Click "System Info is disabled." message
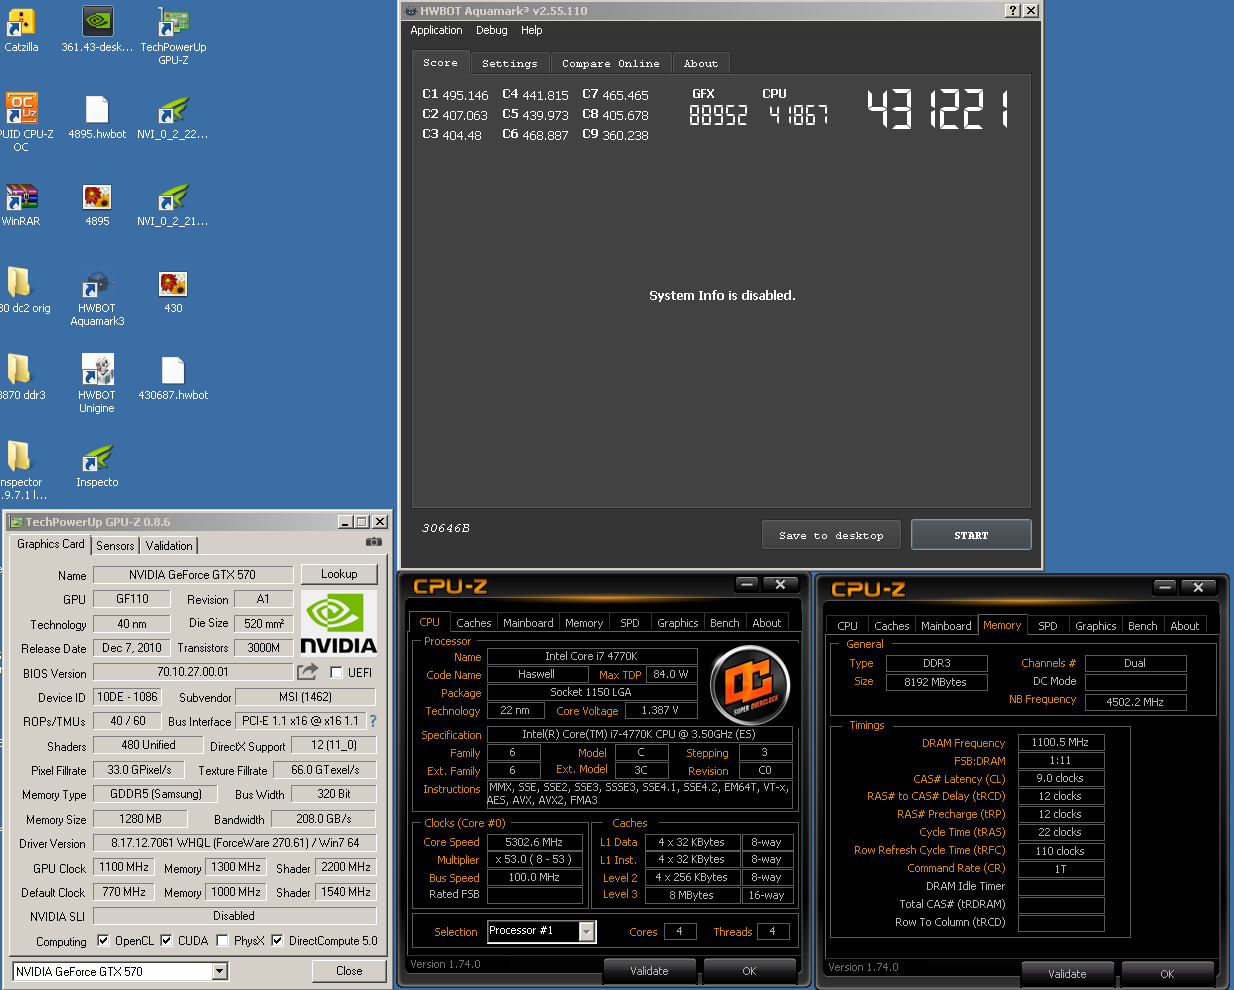 pos(722,296)
